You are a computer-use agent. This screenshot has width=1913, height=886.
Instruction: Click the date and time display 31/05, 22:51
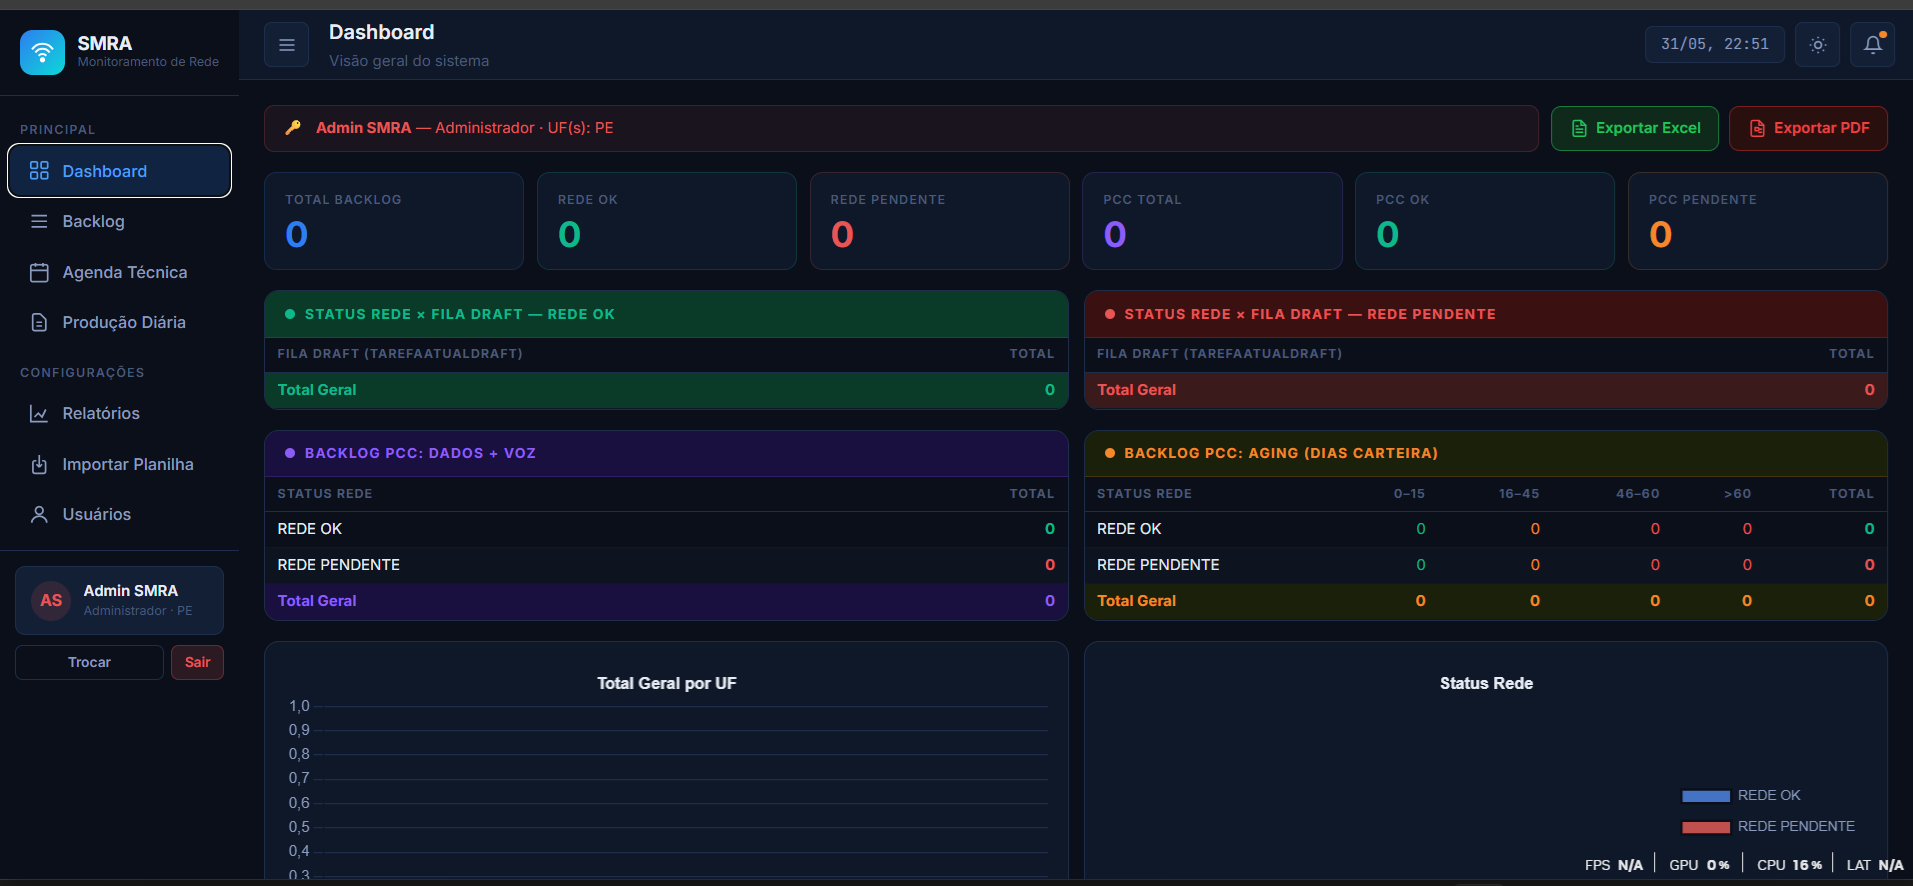pyautogui.click(x=1714, y=44)
